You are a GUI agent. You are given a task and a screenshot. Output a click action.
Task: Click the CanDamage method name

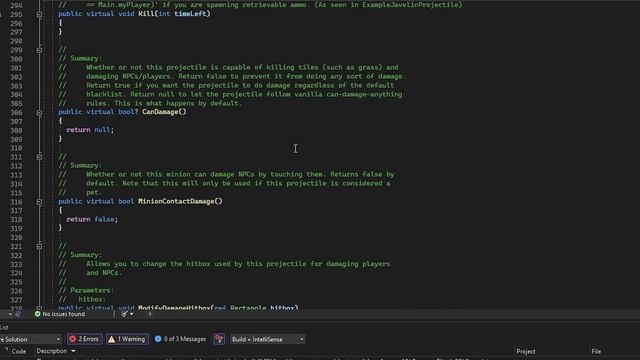click(160, 112)
